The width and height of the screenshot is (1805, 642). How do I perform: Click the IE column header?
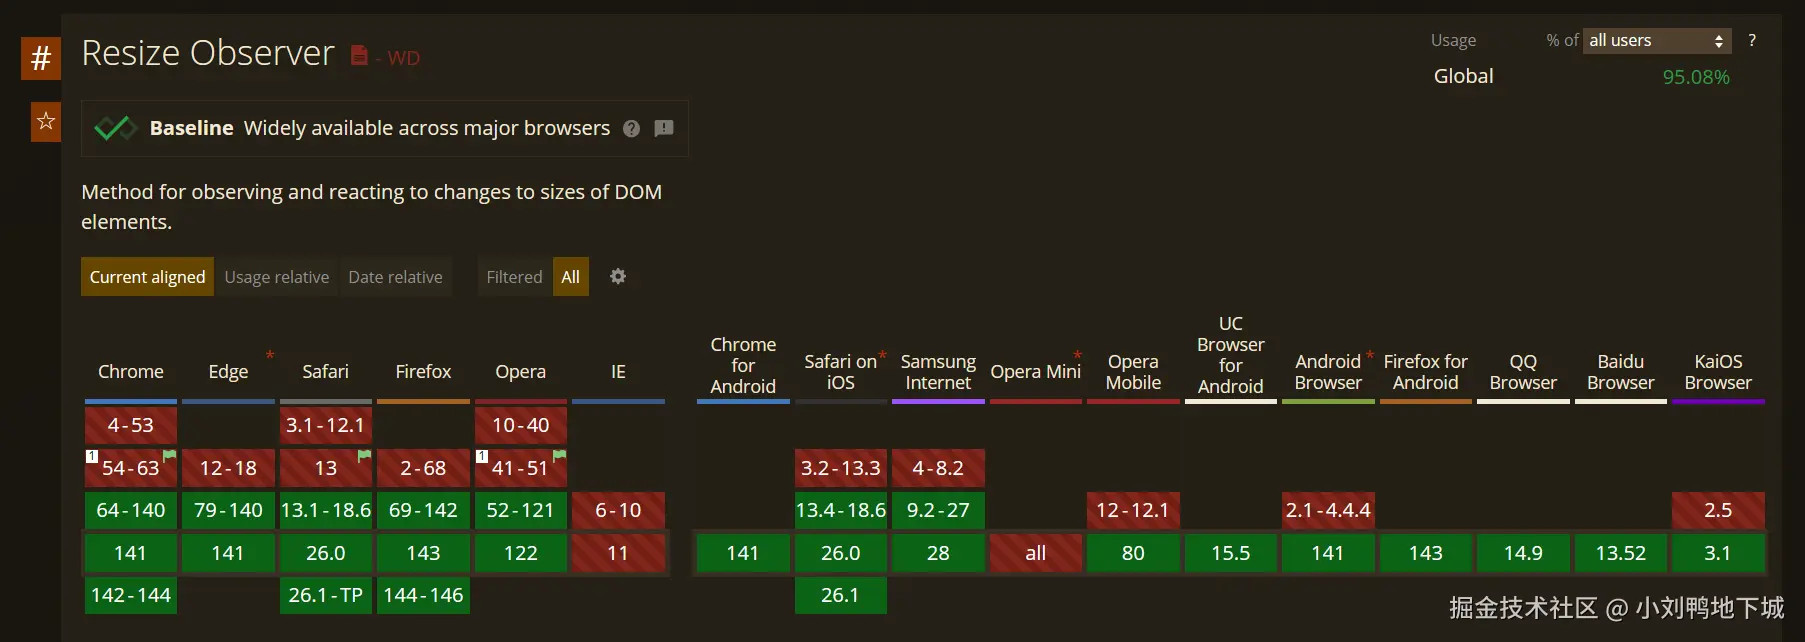tap(618, 372)
